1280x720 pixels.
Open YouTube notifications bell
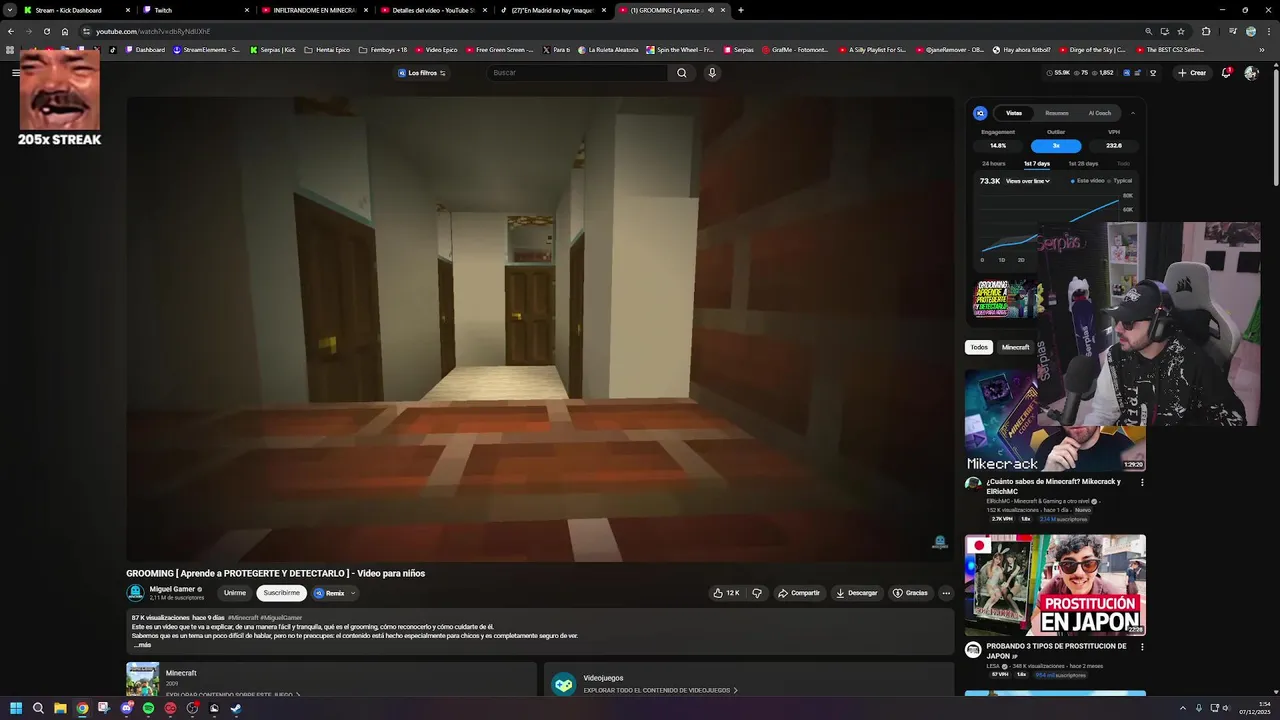click(x=1226, y=73)
